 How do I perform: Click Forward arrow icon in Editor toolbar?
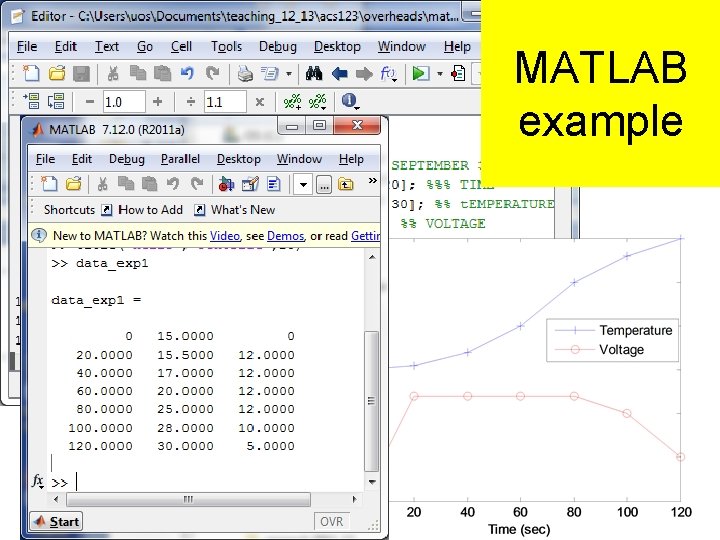pyautogui.click(x=364, y=73)
